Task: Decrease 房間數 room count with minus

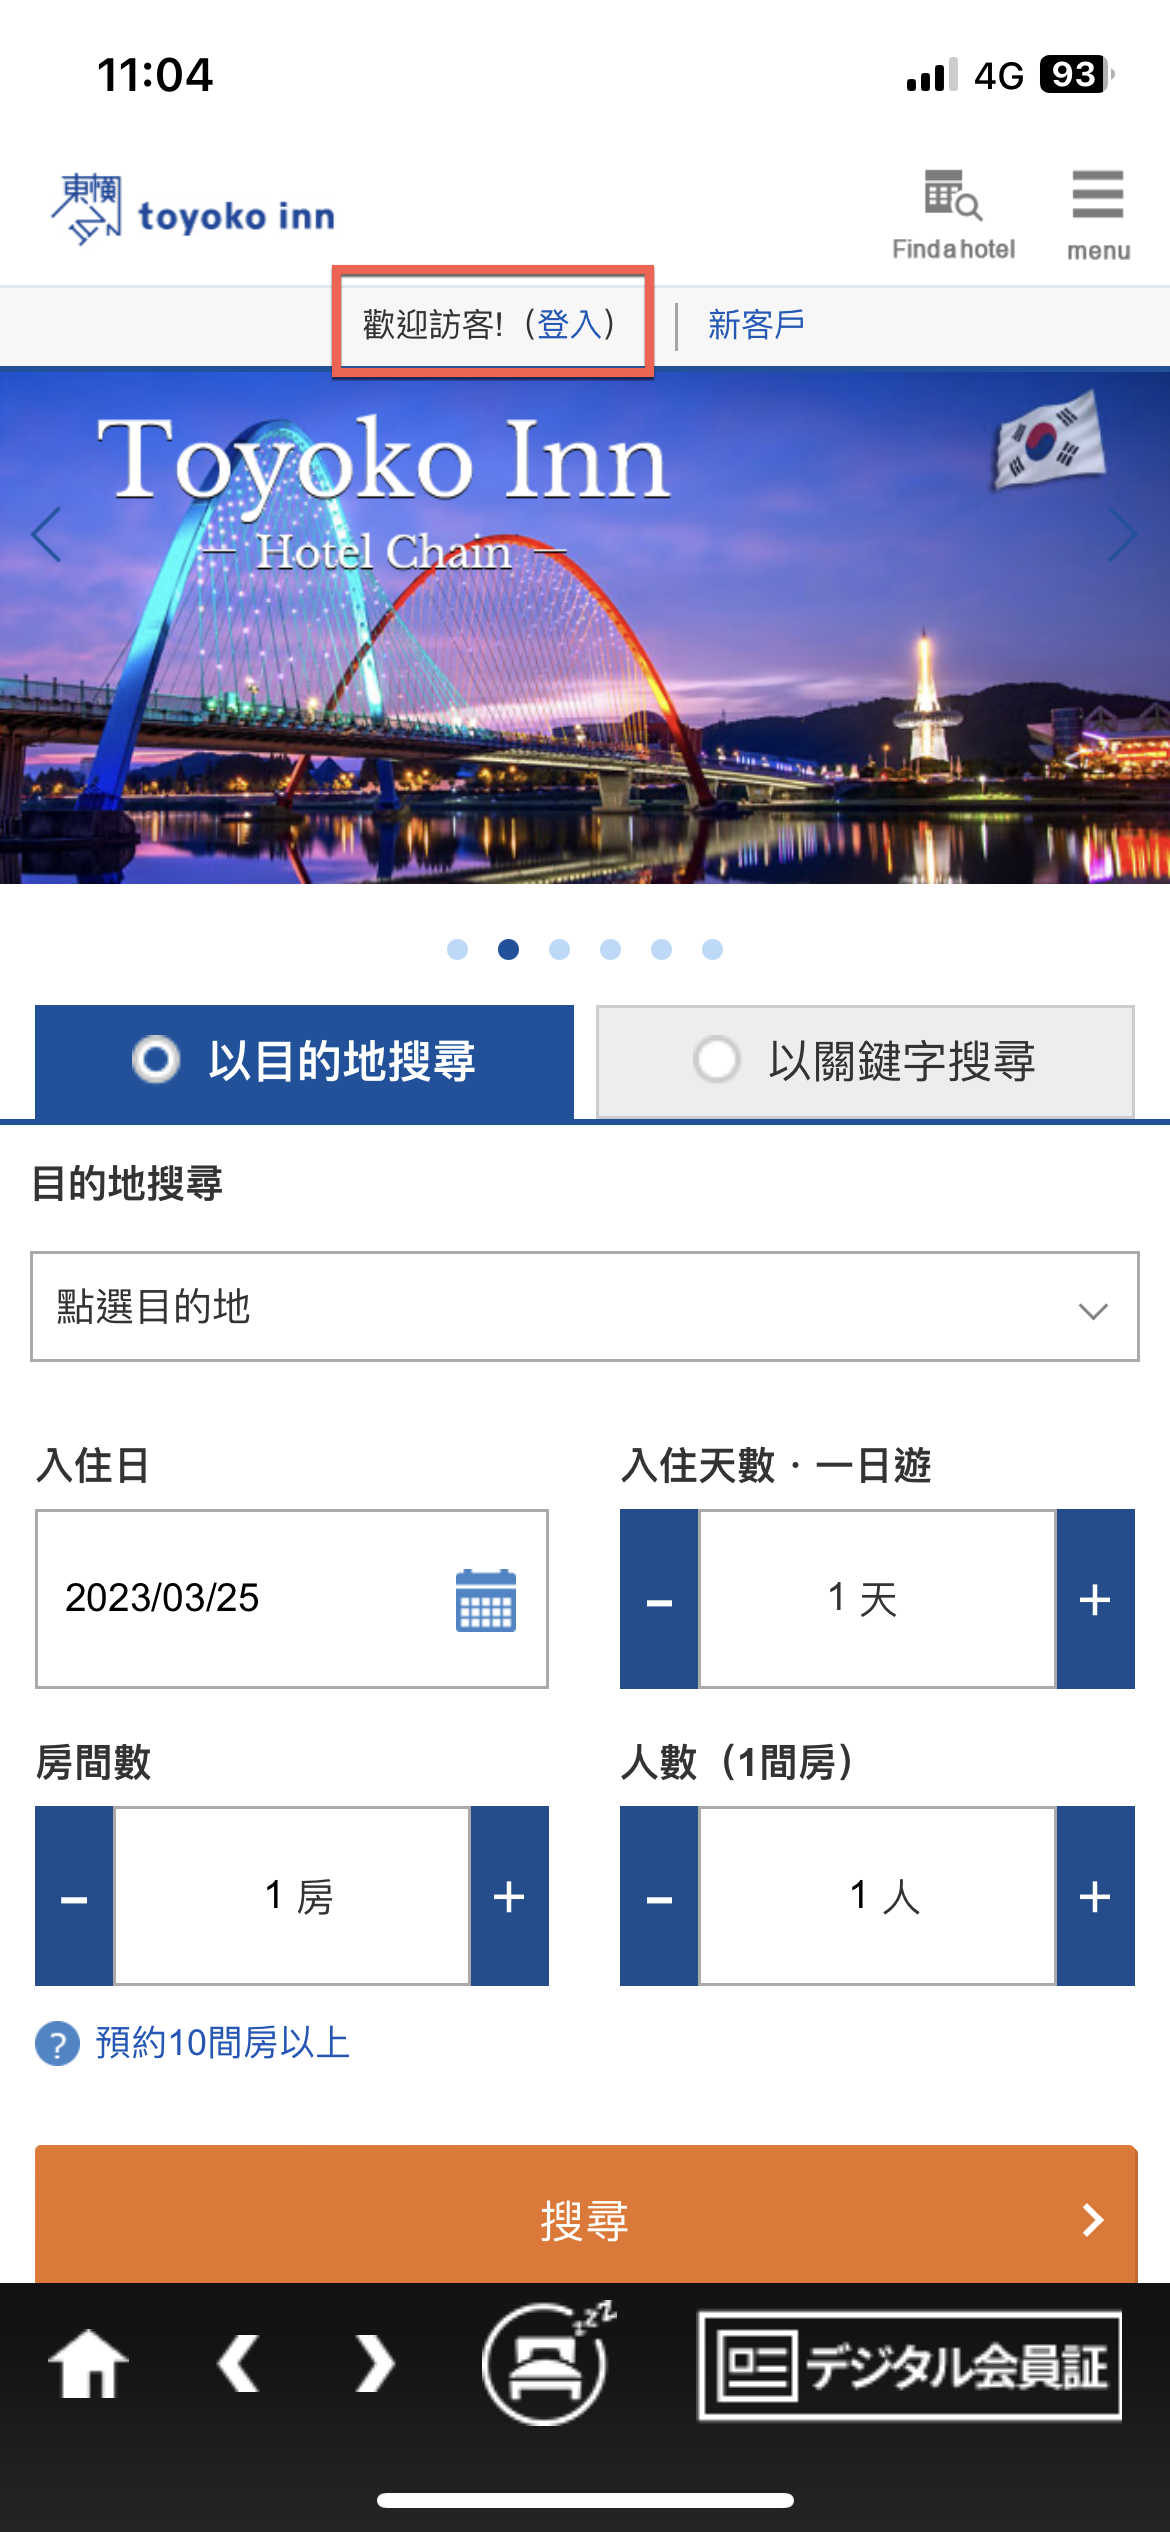Action: 74,1896
